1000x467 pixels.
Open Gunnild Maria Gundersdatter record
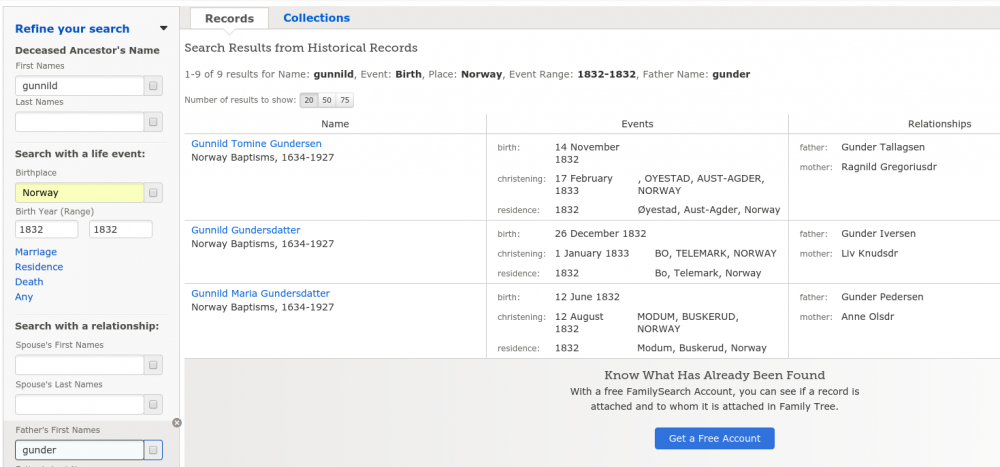pyautogui.click(x=260, y=294)
